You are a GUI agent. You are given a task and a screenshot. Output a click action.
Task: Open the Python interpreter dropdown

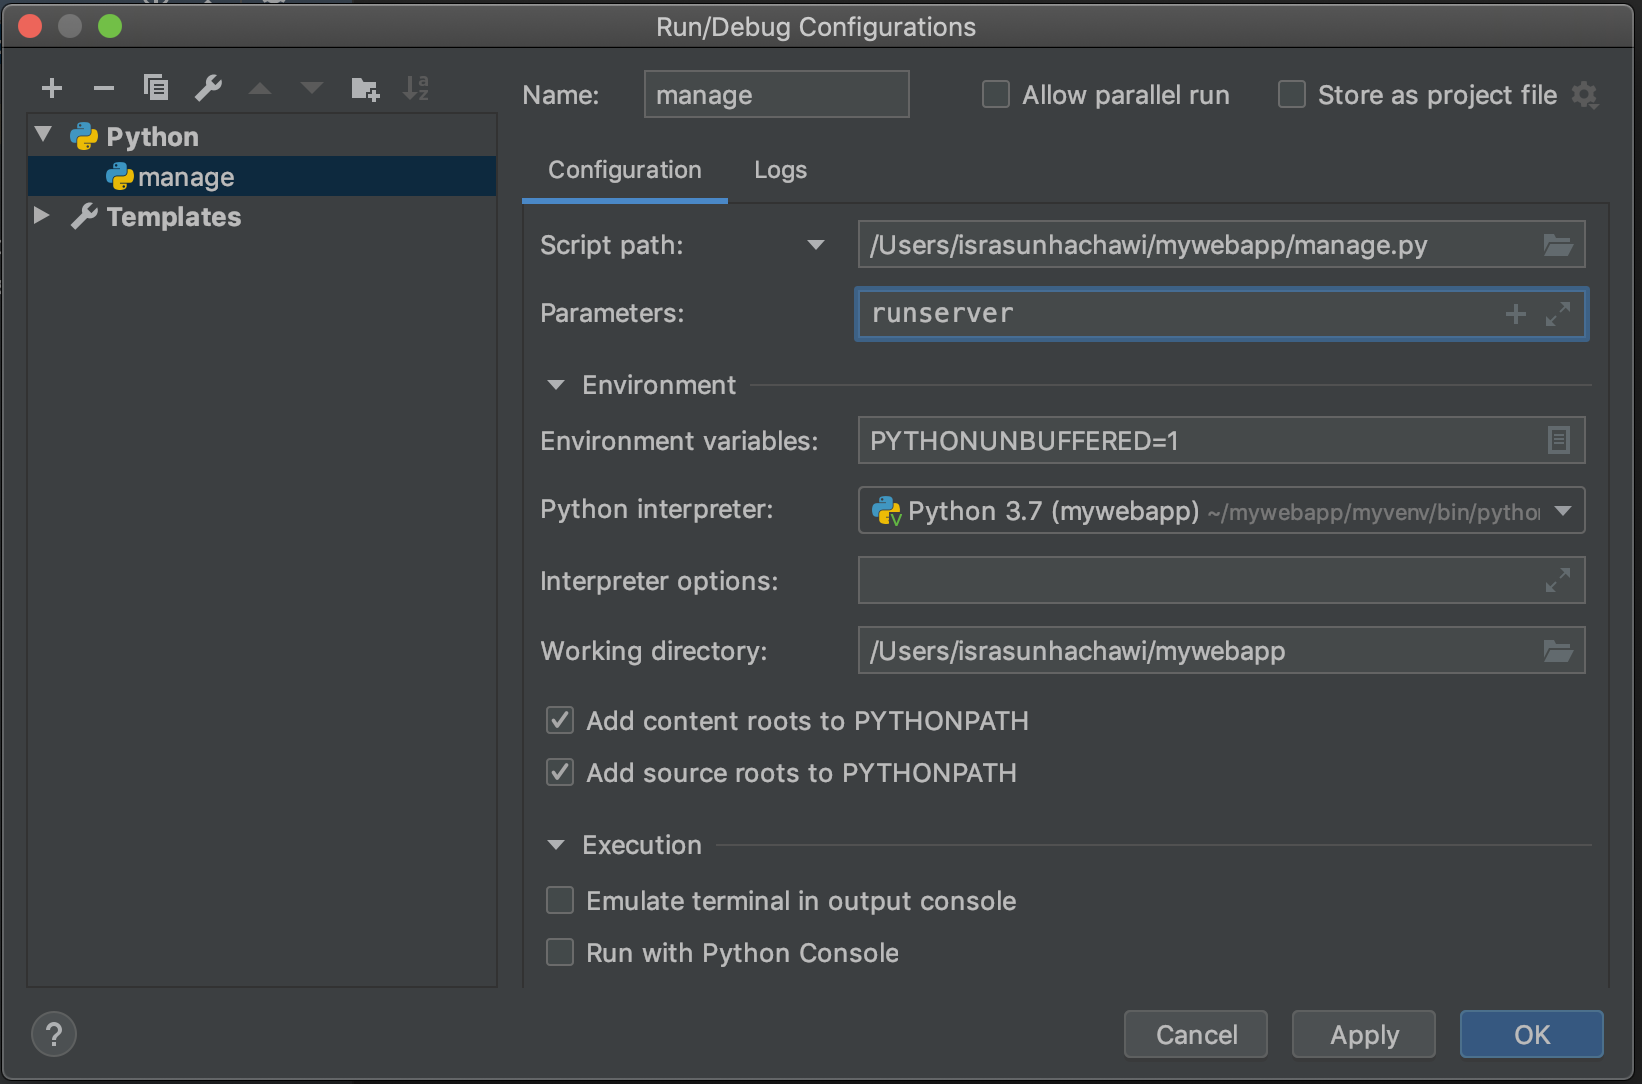coord(1562,510)
